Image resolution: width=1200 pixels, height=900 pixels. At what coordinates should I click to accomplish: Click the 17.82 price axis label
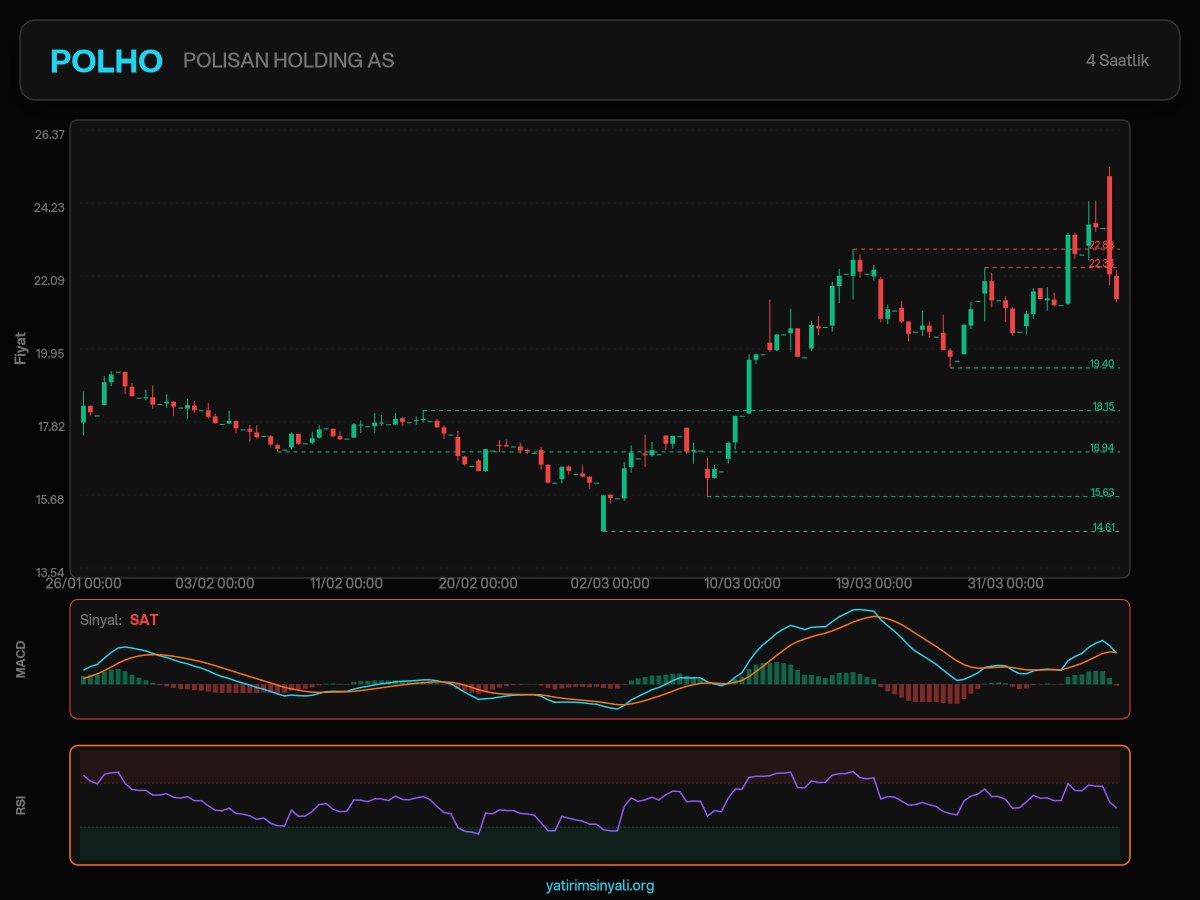click(50, 426)
